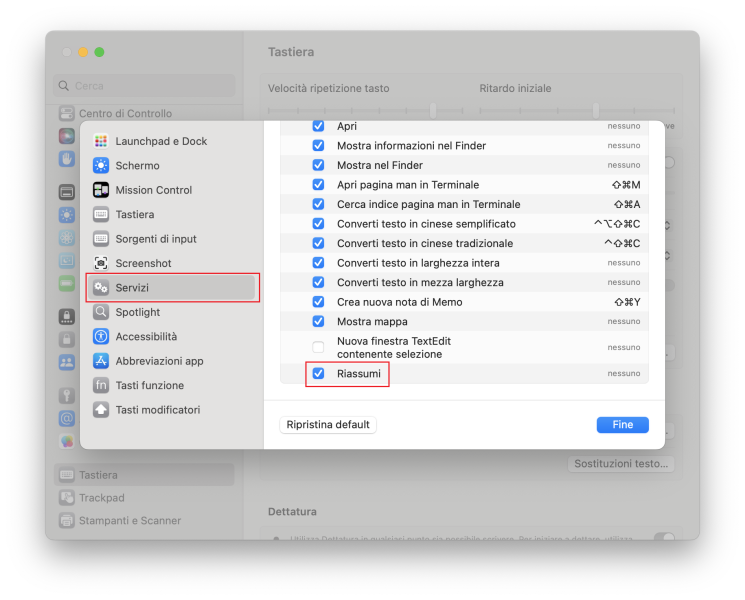Click the Launchpad e Dock icon

(101, 141)
